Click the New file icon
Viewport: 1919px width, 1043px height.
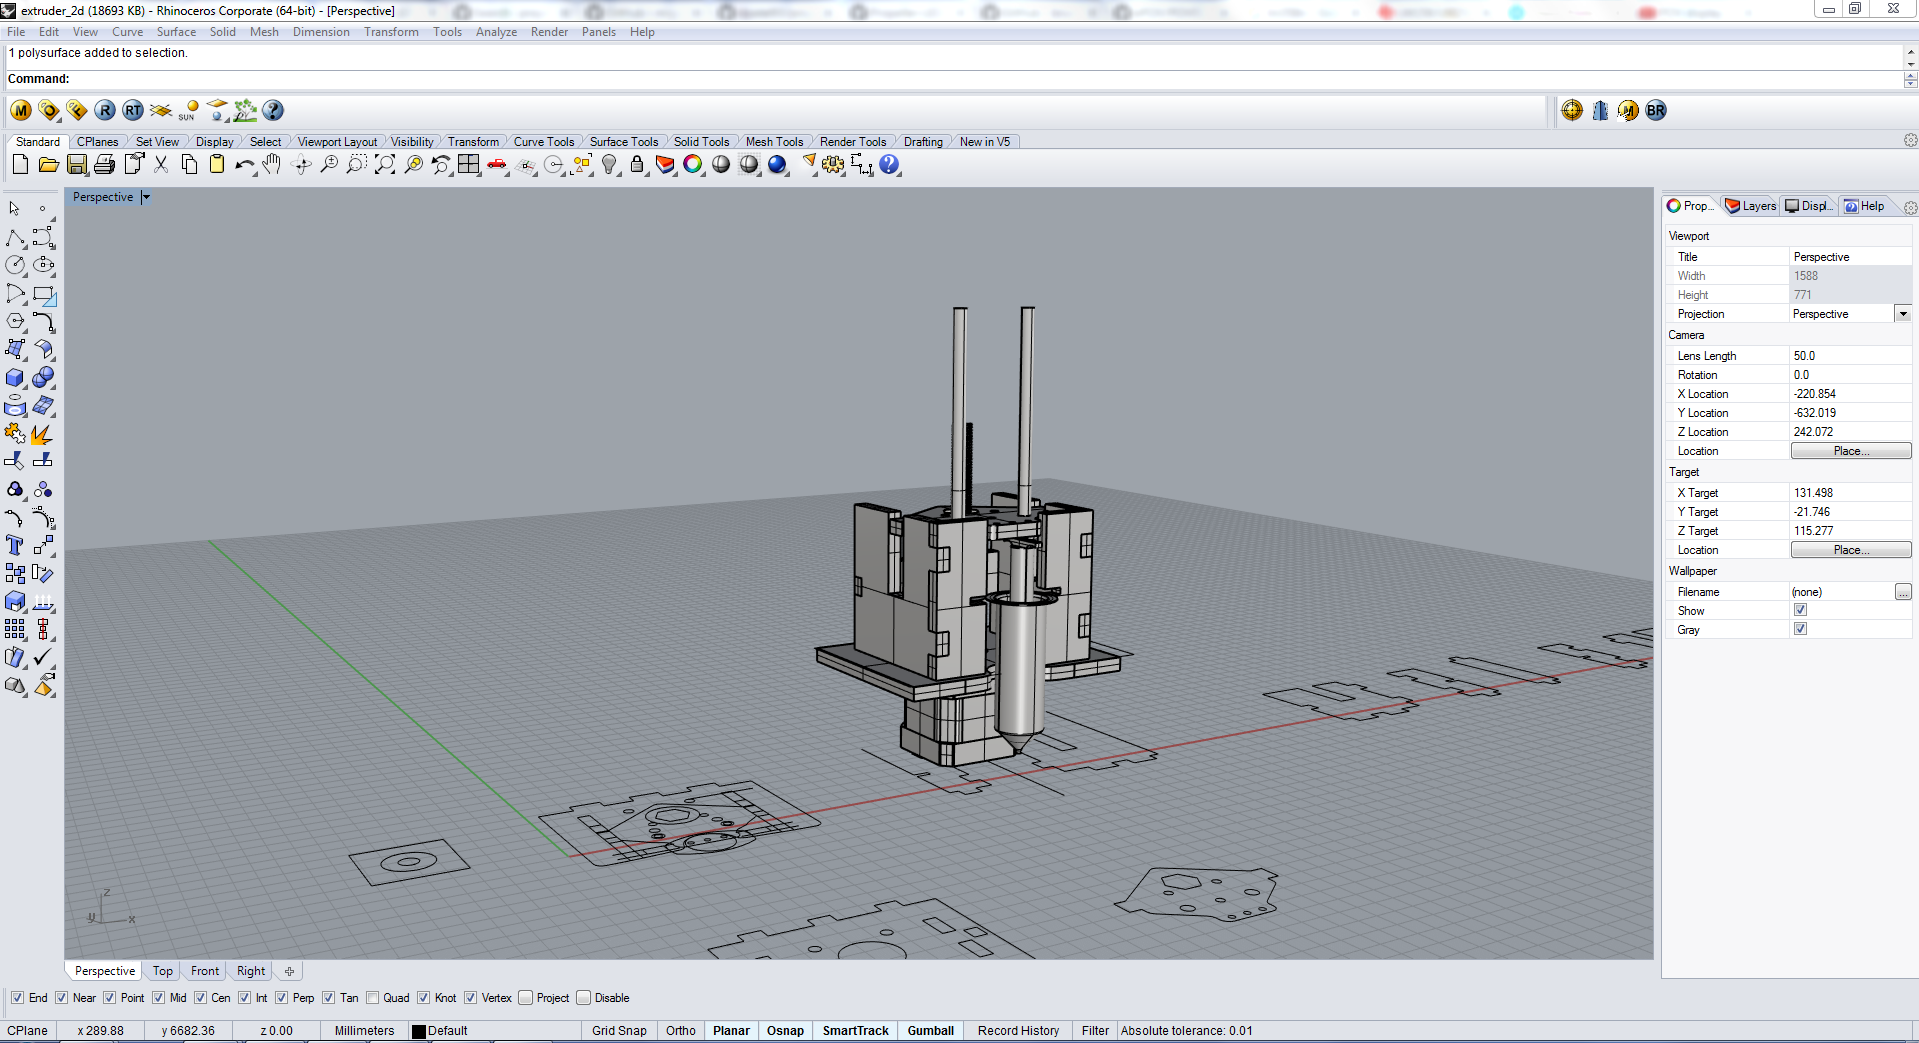[x=20, y=165]
